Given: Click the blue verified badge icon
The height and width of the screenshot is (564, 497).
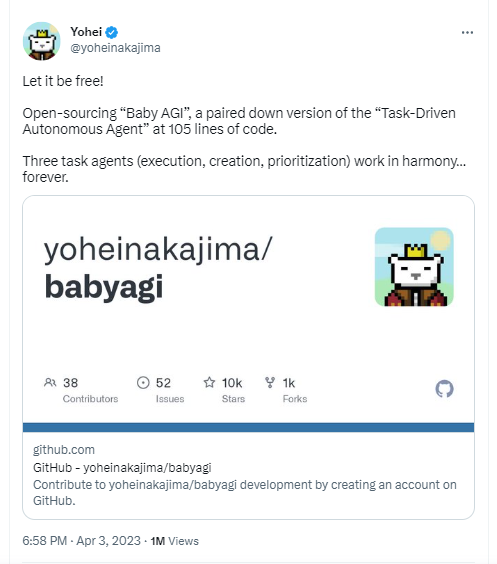Looking at the screenshot, I should click(111, 32).
